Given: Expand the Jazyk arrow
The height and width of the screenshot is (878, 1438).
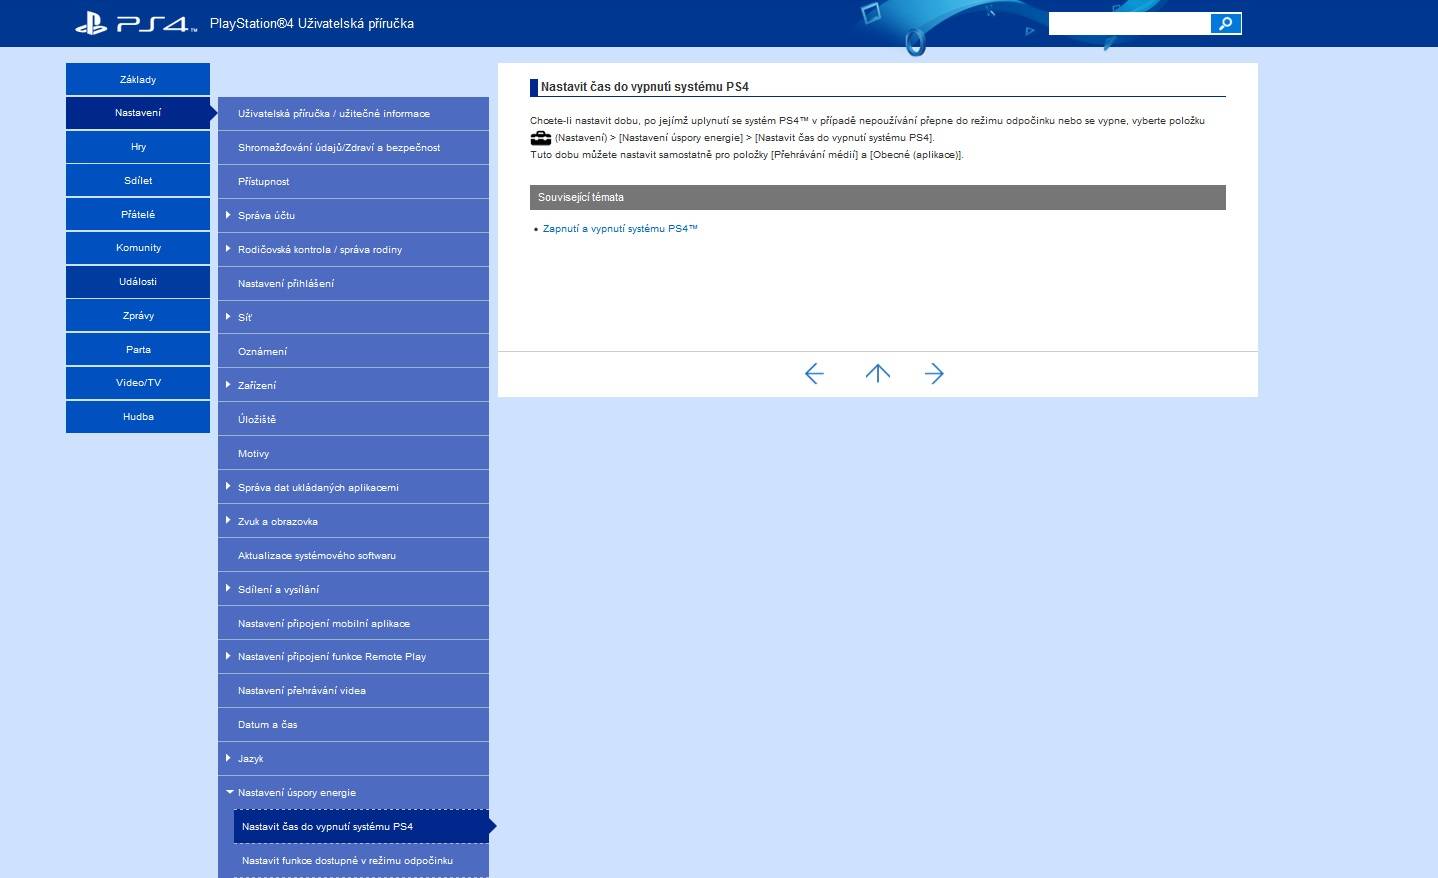Looking at the screenshot, I should (228, 758).
